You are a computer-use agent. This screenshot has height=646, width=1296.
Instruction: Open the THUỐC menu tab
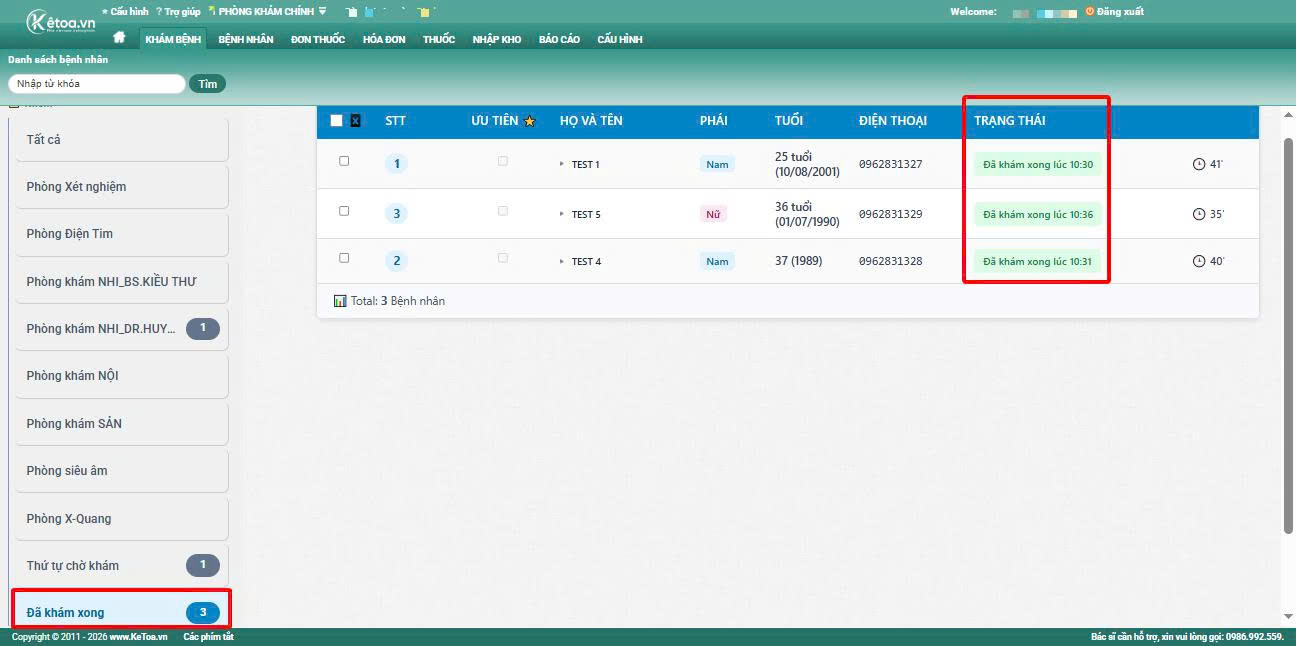(x=439, y=39)
